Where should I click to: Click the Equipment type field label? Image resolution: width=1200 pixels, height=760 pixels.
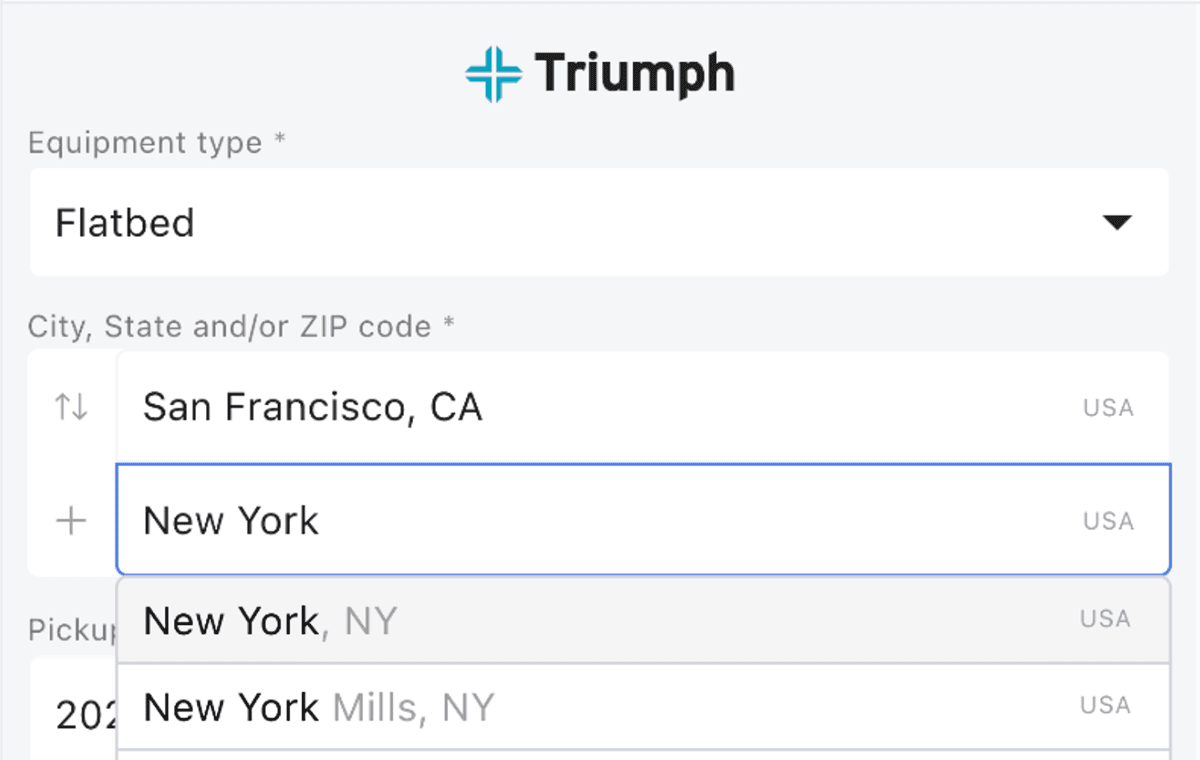pyautogui.click(x=157, y=143)
